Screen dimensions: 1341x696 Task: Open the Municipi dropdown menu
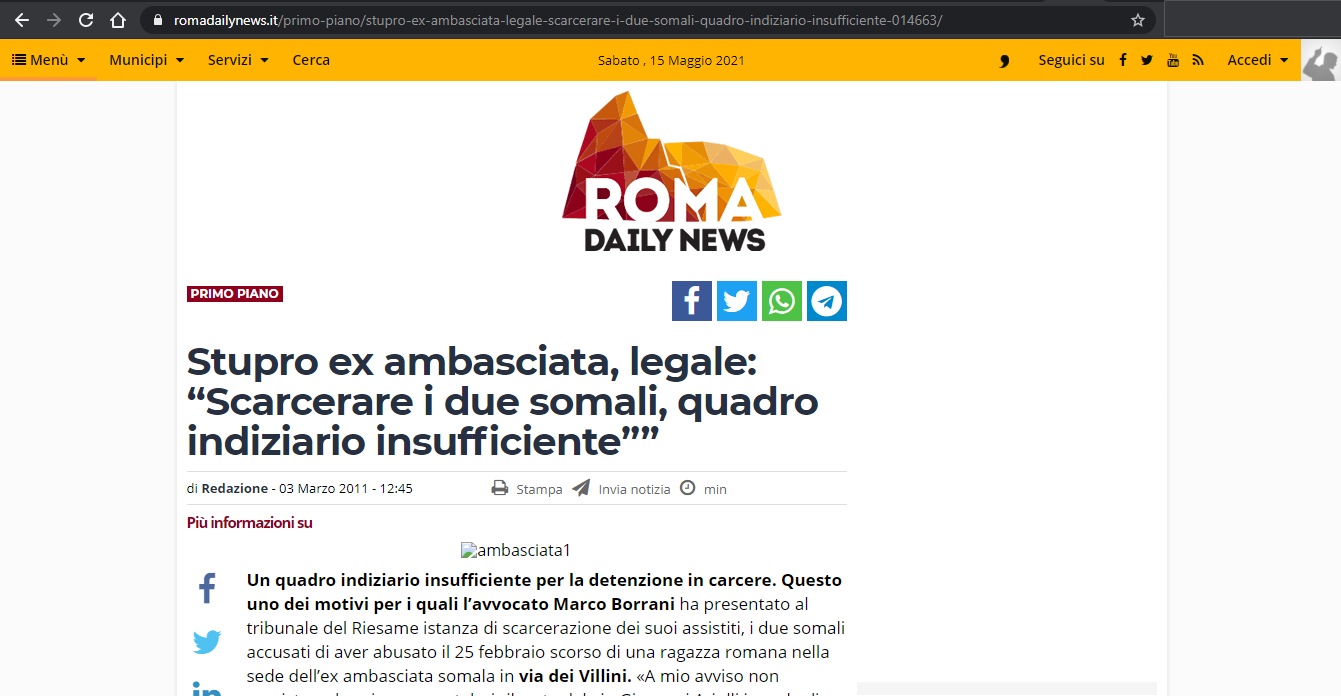point(147,60)
